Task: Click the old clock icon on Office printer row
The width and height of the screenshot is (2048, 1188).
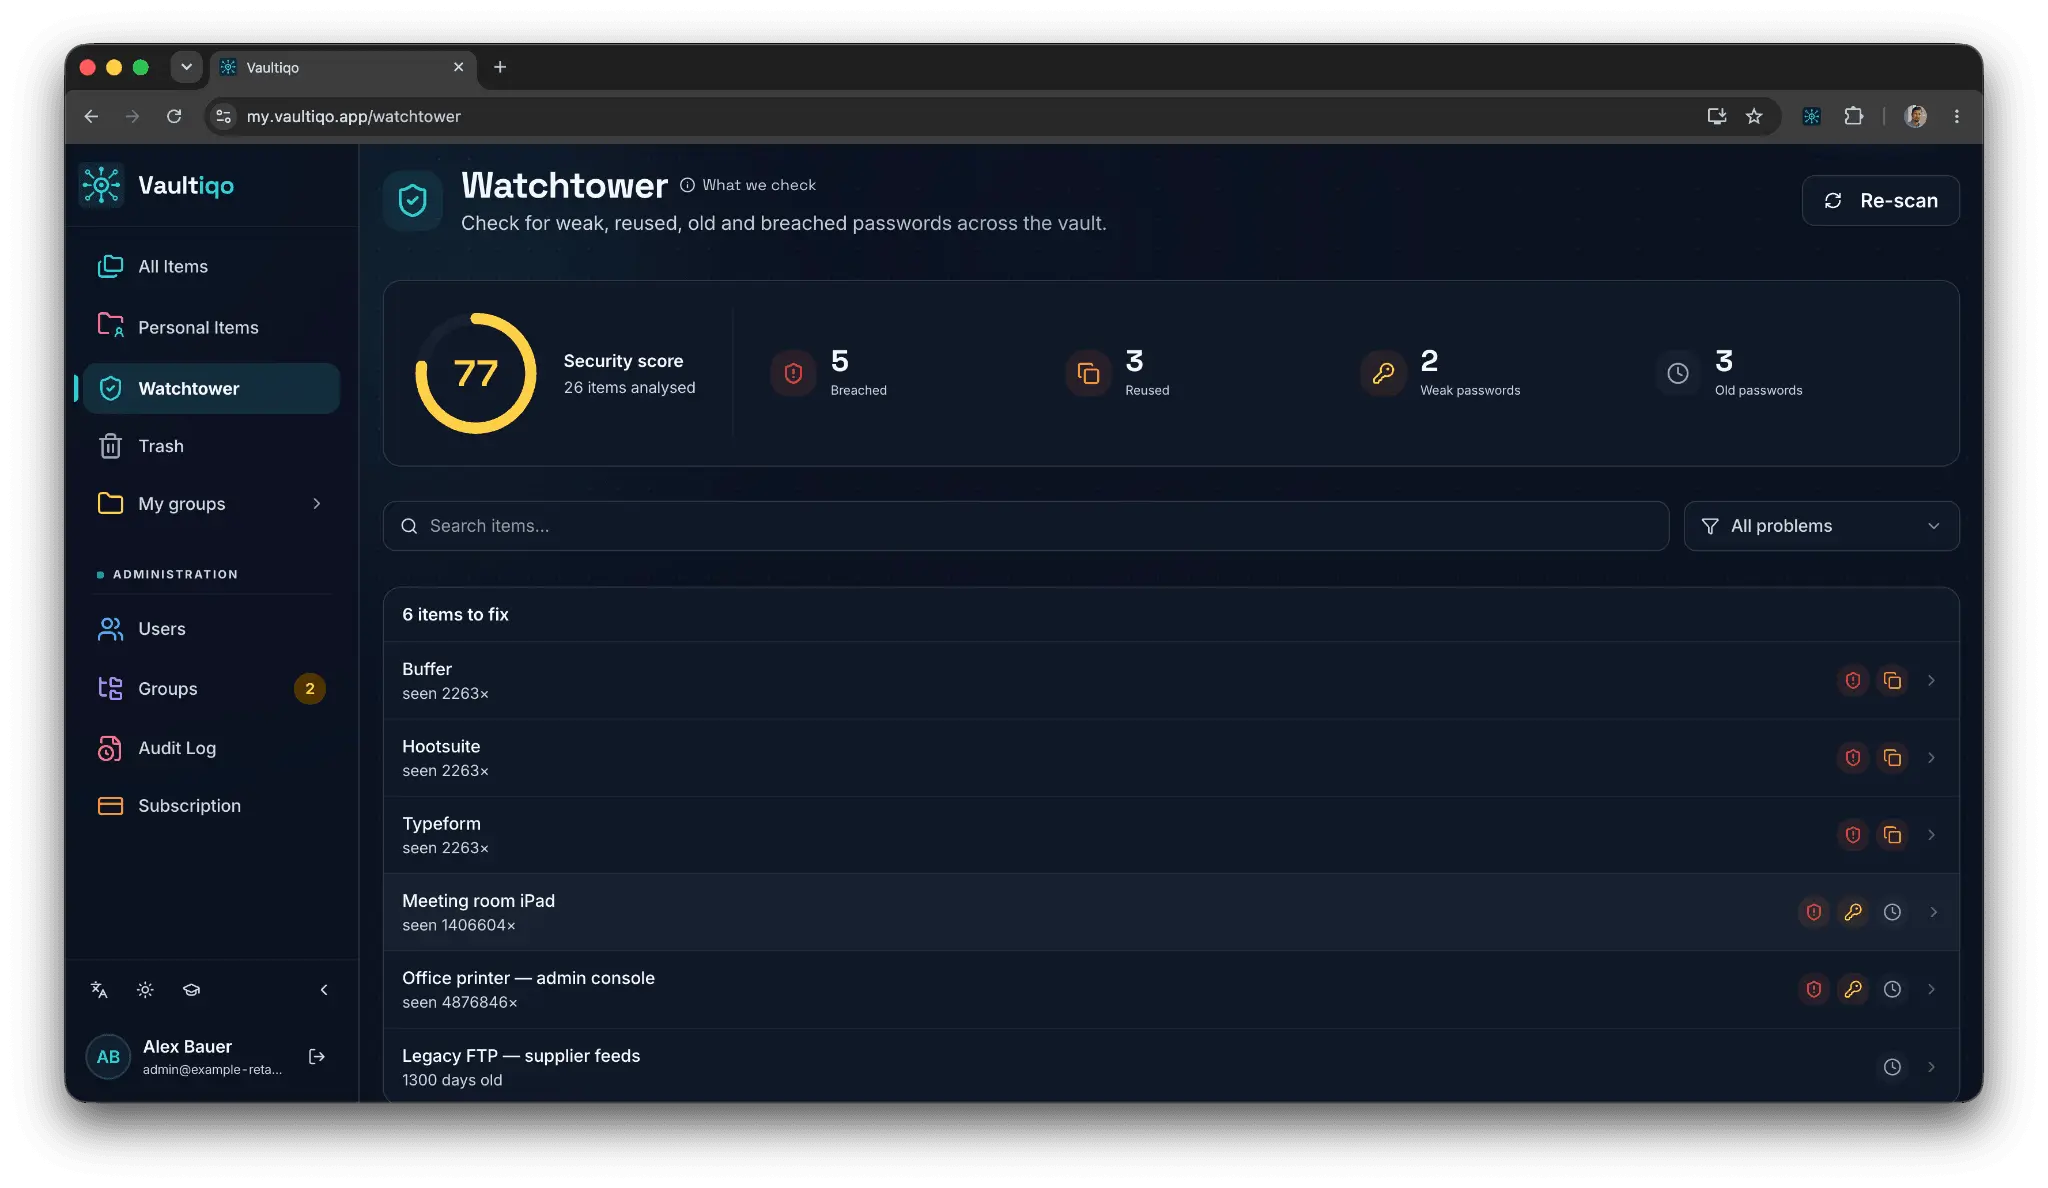Action: click(x=1892, y=989)
